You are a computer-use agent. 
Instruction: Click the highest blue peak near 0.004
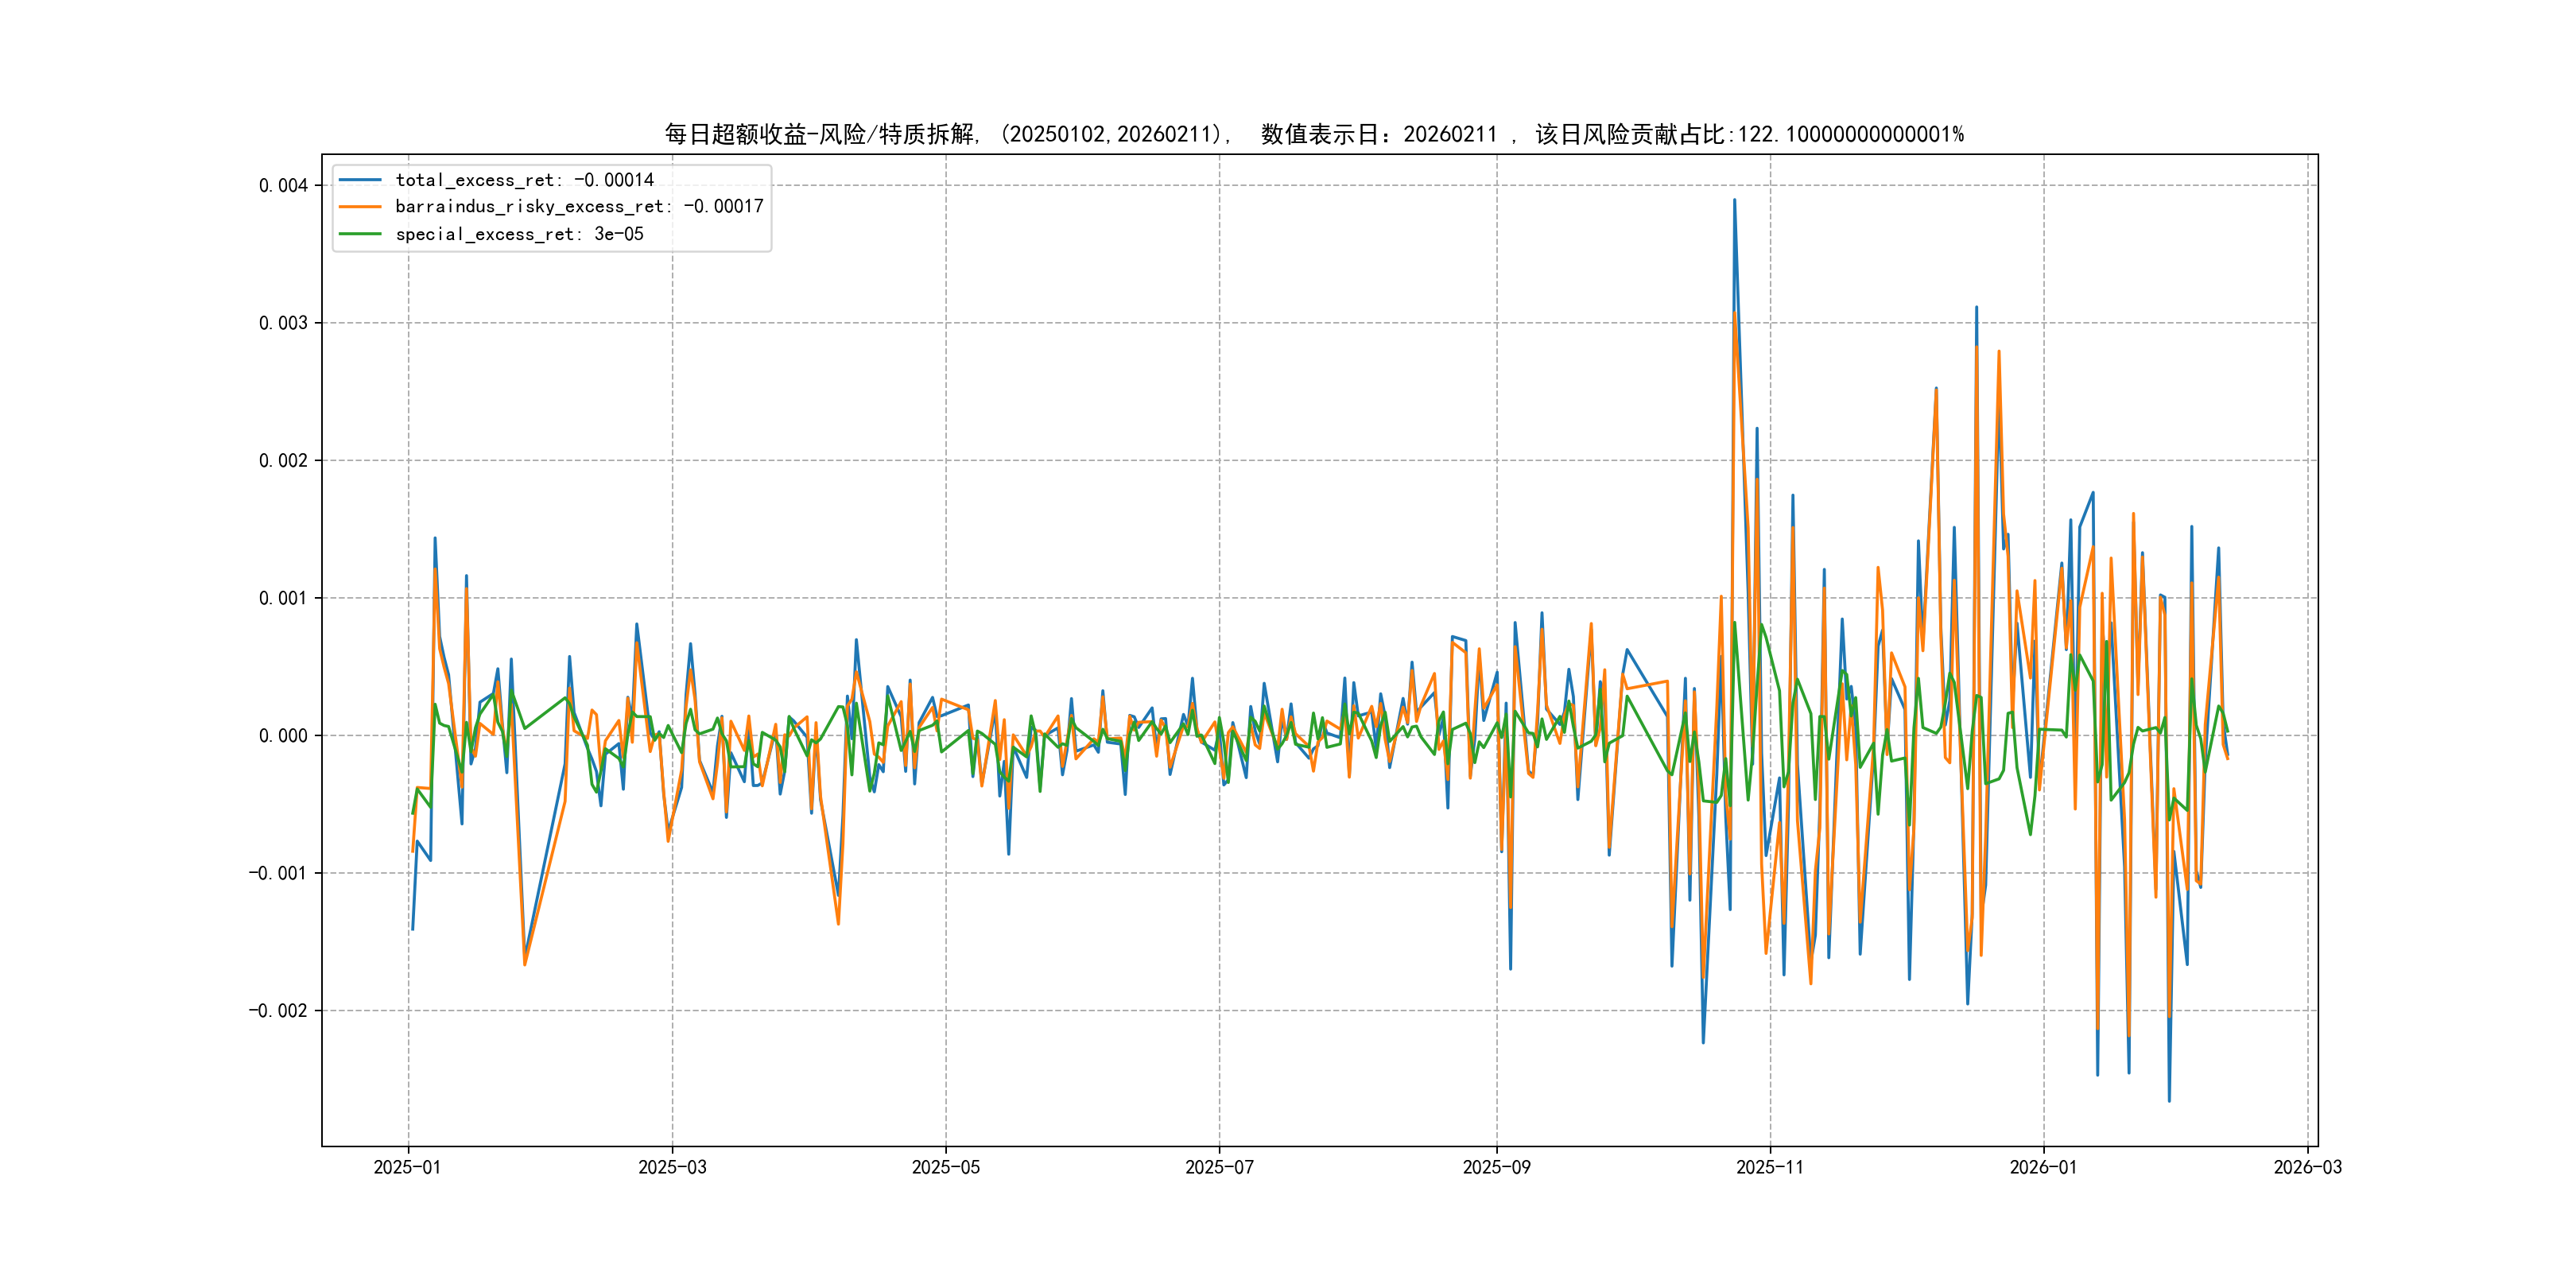[x=1734, y=201]
